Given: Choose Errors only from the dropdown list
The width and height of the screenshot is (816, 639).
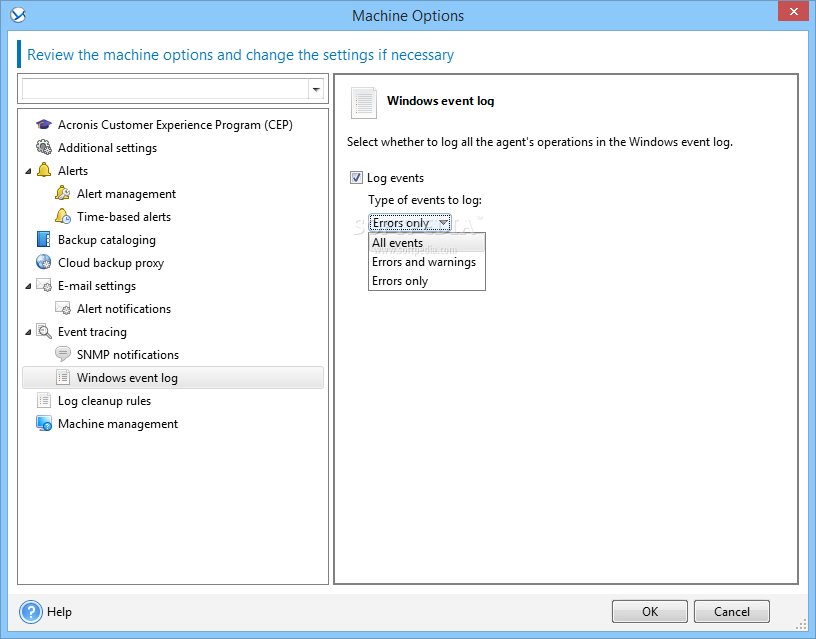Looking at the screenshot, I should click(427, 281).
